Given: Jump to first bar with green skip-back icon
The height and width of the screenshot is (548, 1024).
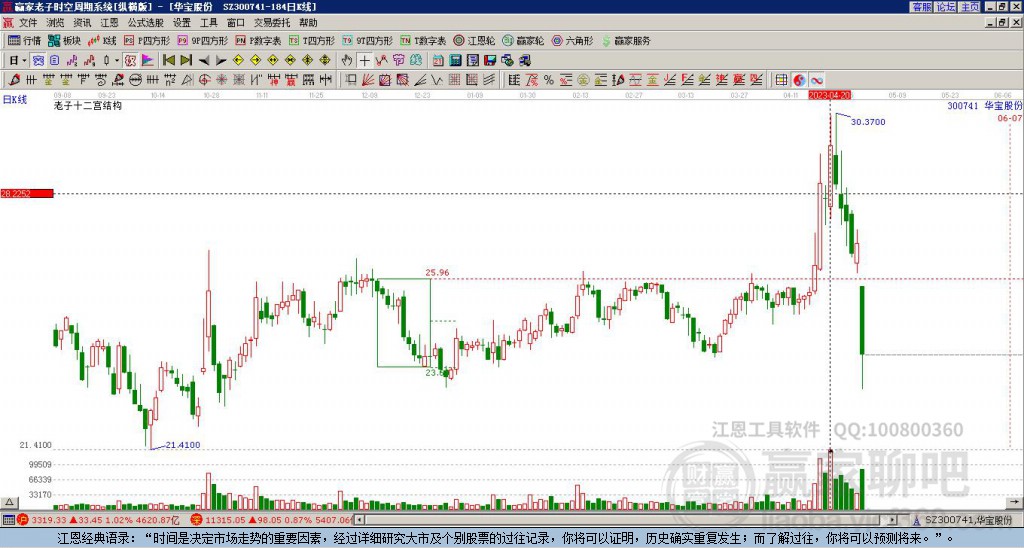Looking at the screenshot, I should point(168,61).
